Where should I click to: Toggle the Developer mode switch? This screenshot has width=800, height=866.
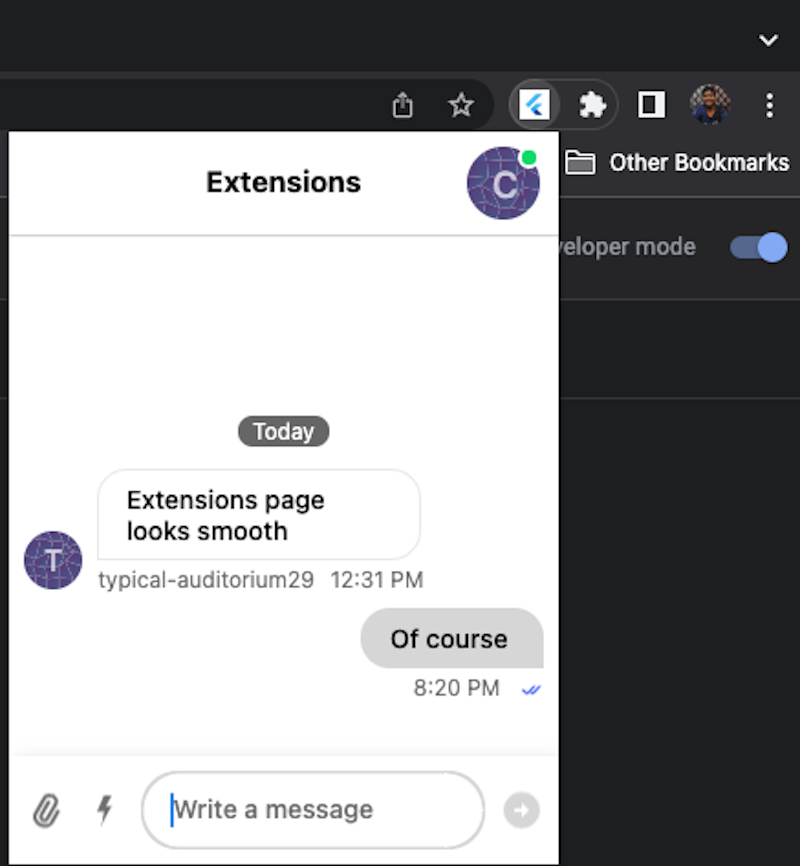point(758,247)
